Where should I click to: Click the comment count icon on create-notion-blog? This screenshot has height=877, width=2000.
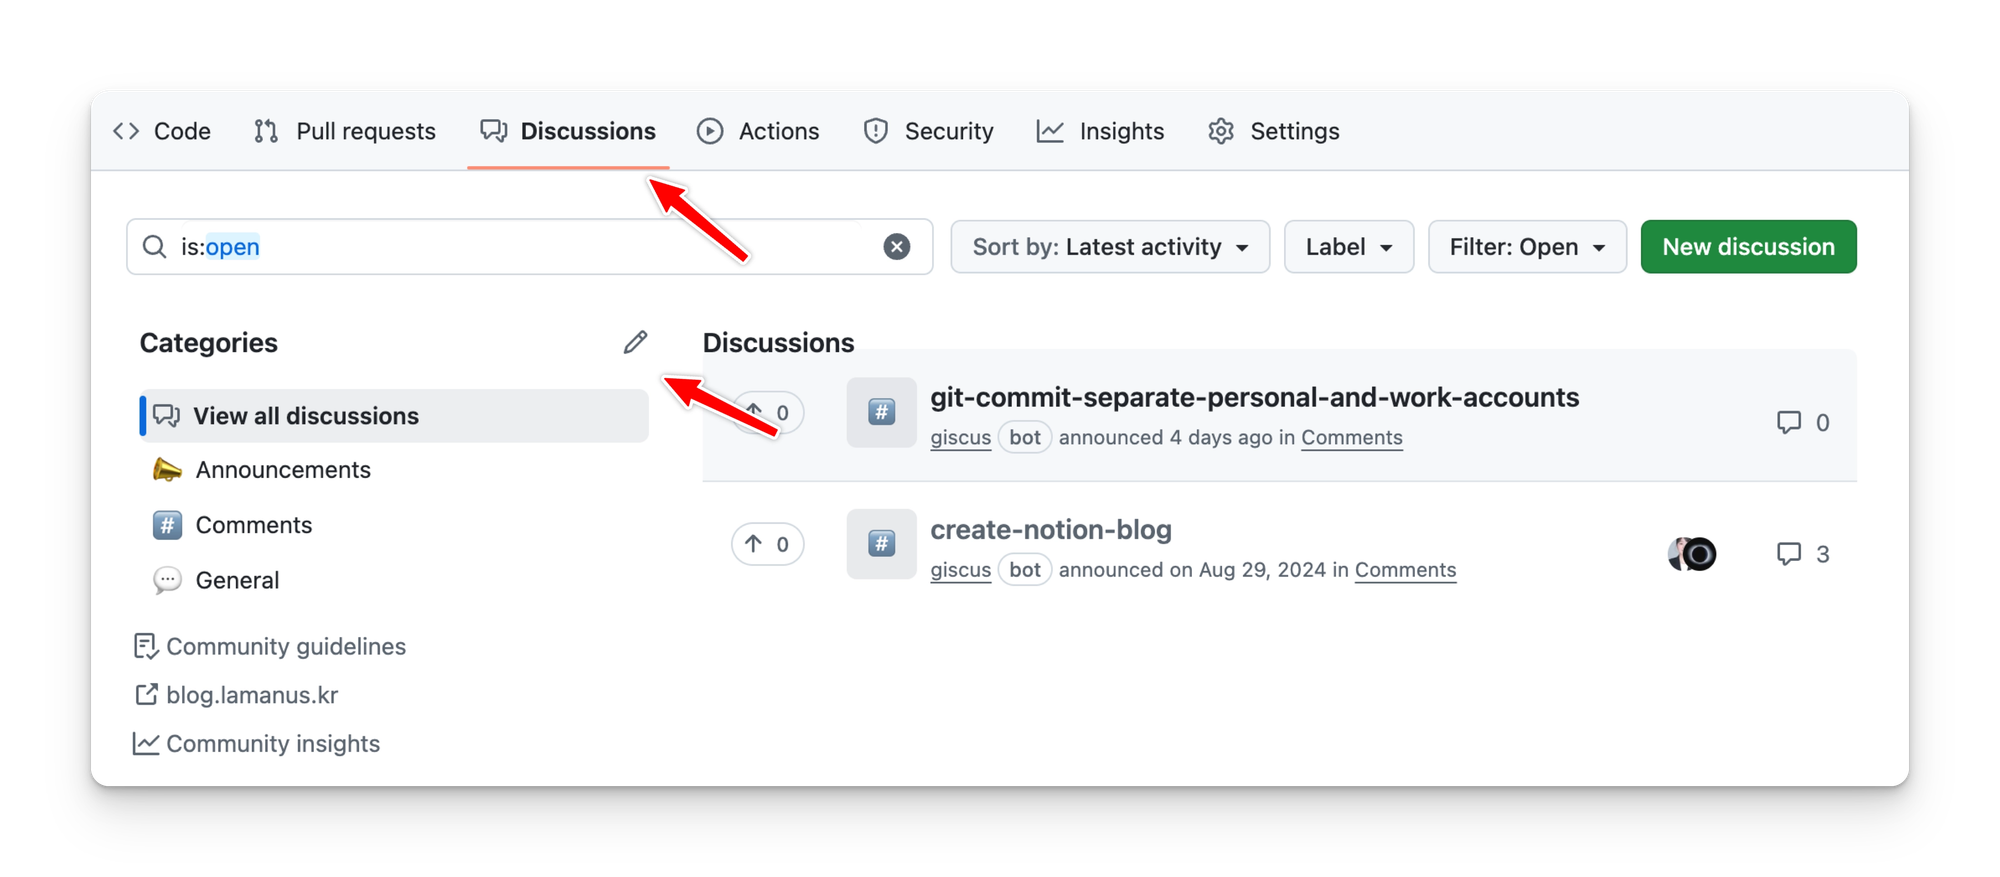(1789, 554)
